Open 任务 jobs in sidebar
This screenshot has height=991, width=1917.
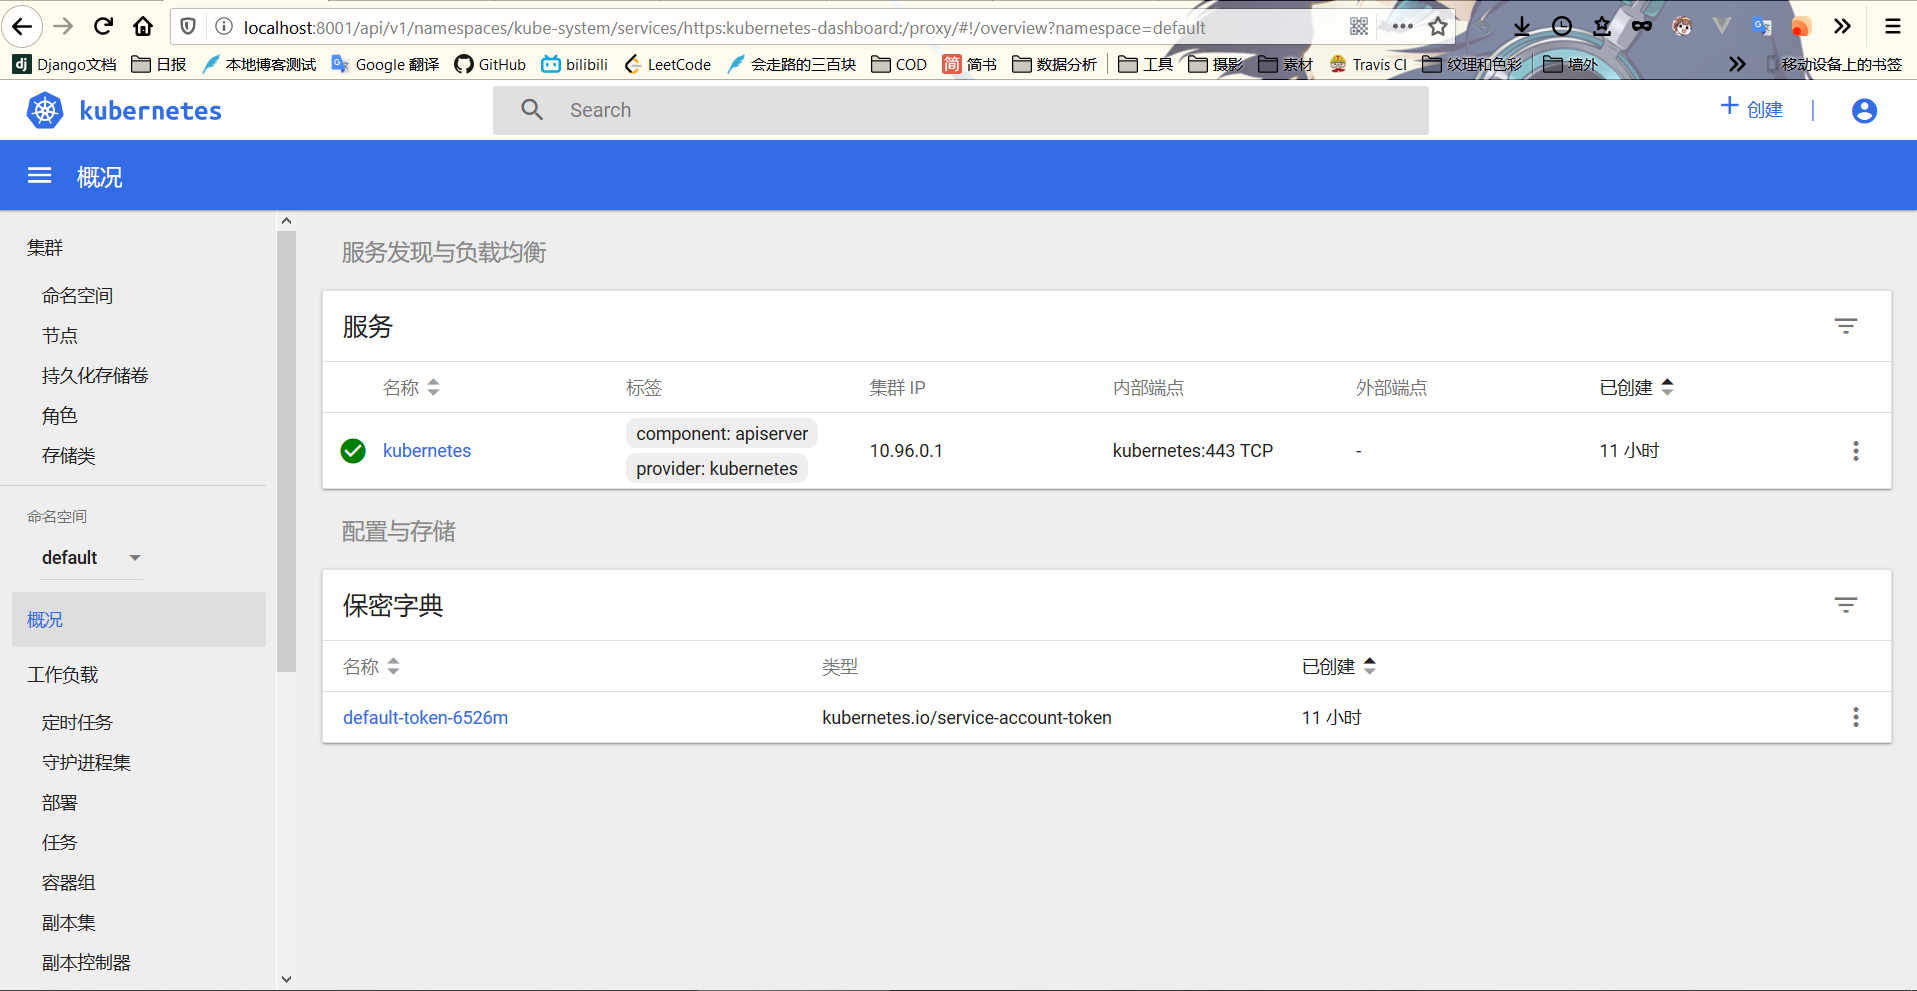pyautogui.click(x=60, y=843)
